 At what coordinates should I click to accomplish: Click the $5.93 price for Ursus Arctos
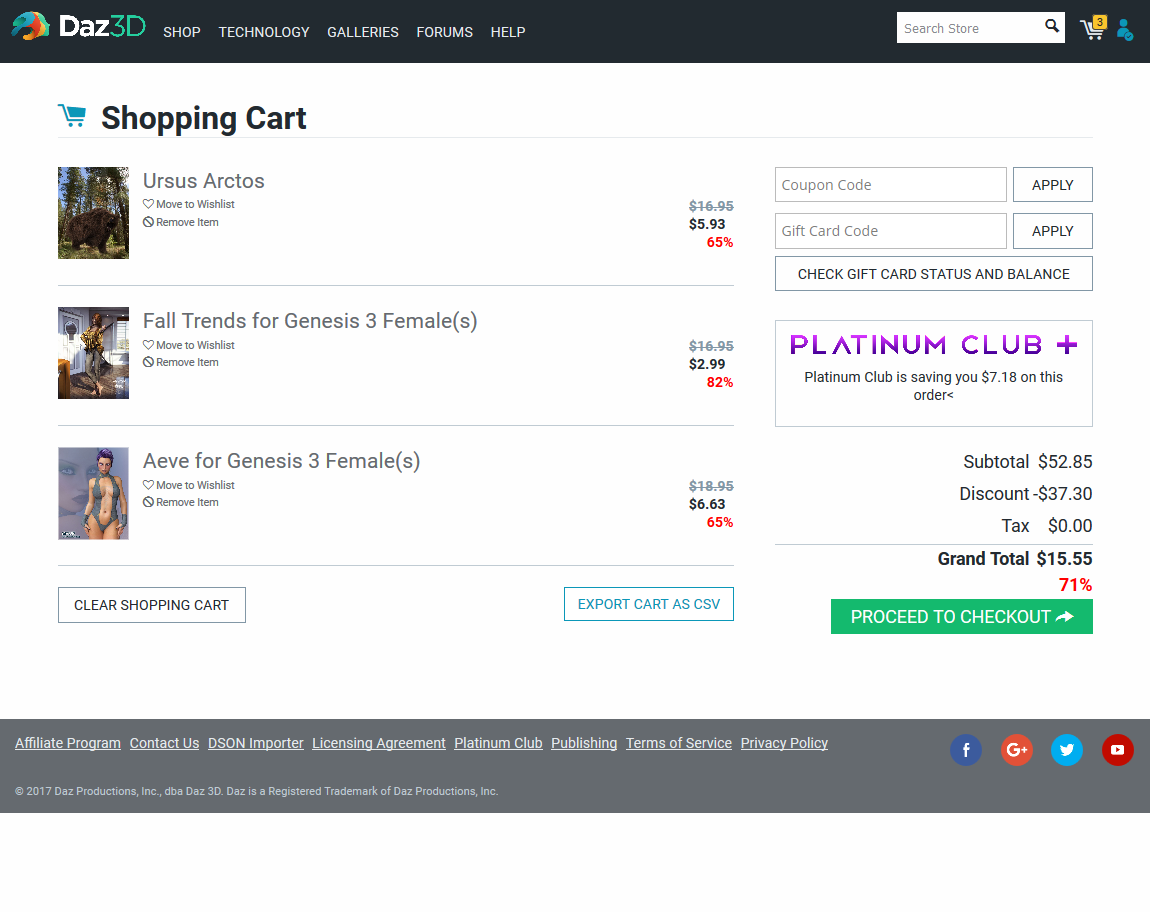tap(707, 224)
